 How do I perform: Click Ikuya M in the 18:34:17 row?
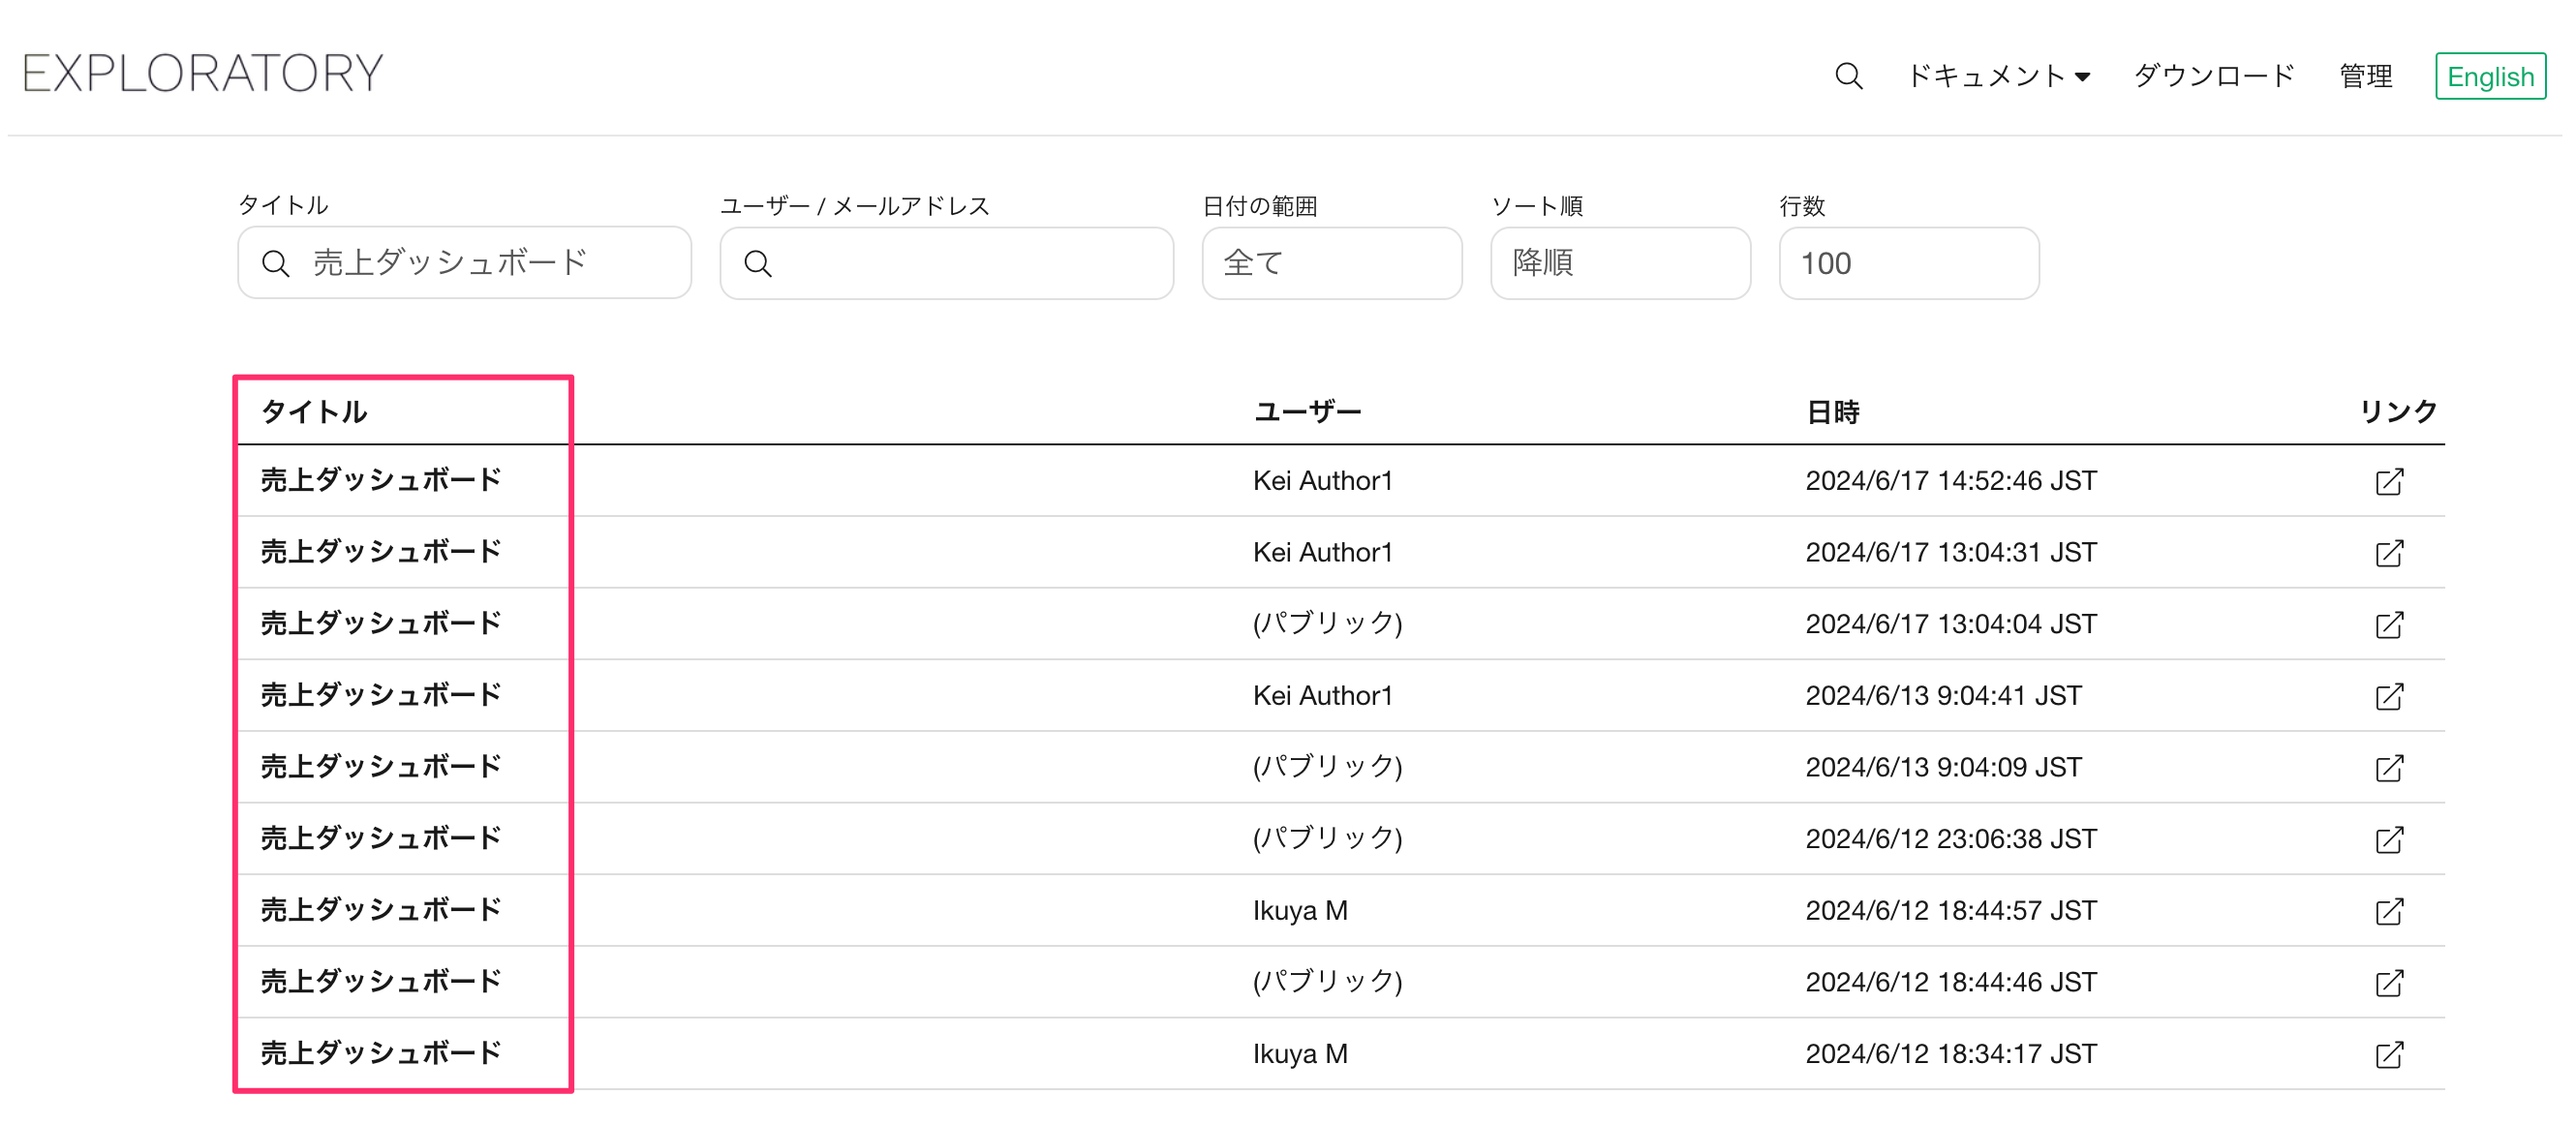1300,1054
